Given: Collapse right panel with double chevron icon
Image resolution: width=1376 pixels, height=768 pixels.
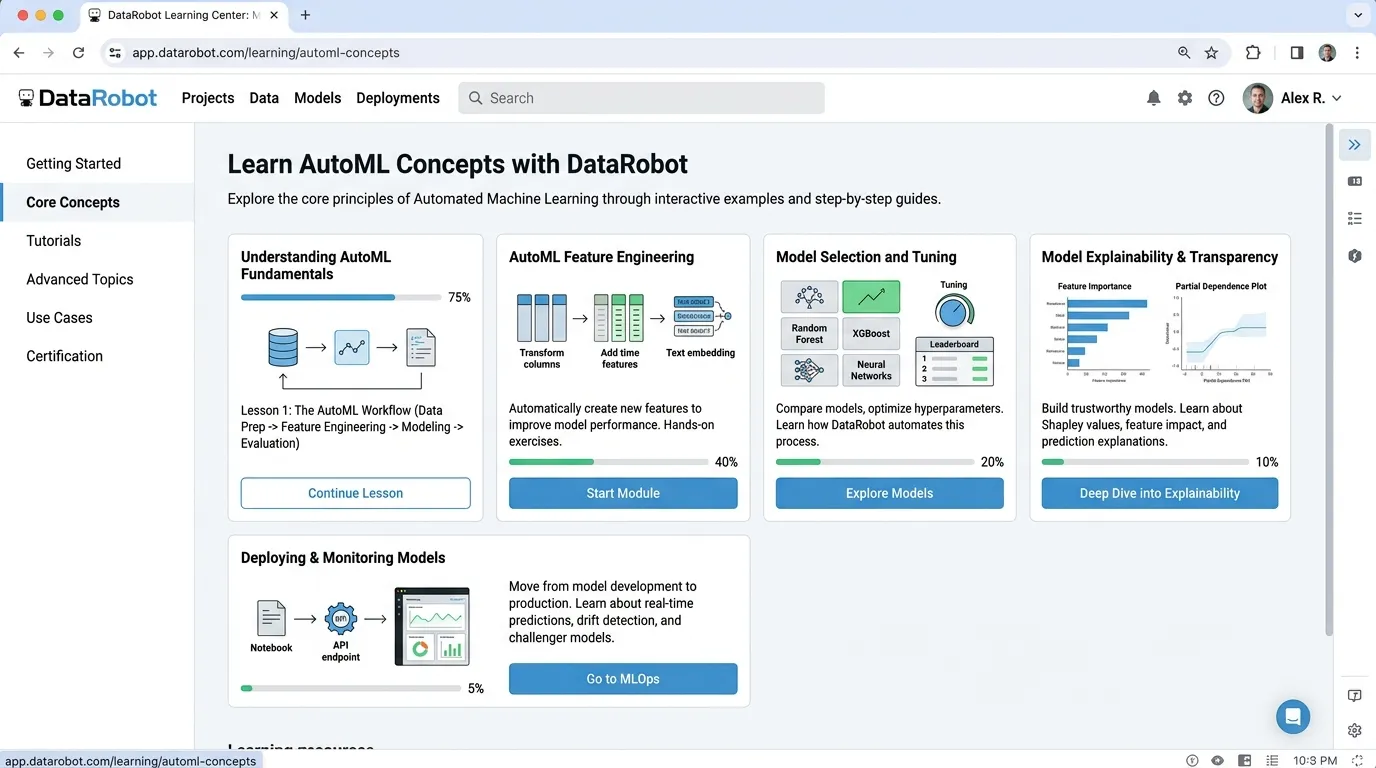Looking at the screenshot, I should pyautogui.click(x=1354, y=145).
